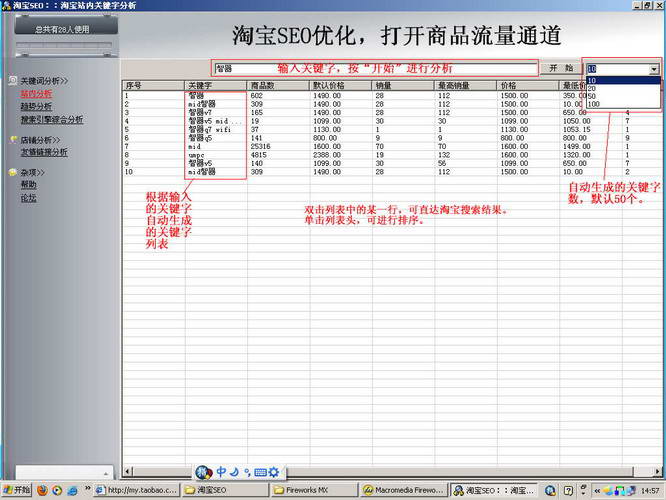Sort by the 关键字 column header
Viewport: 666px width, 500px height.
[x=216, y=85]
